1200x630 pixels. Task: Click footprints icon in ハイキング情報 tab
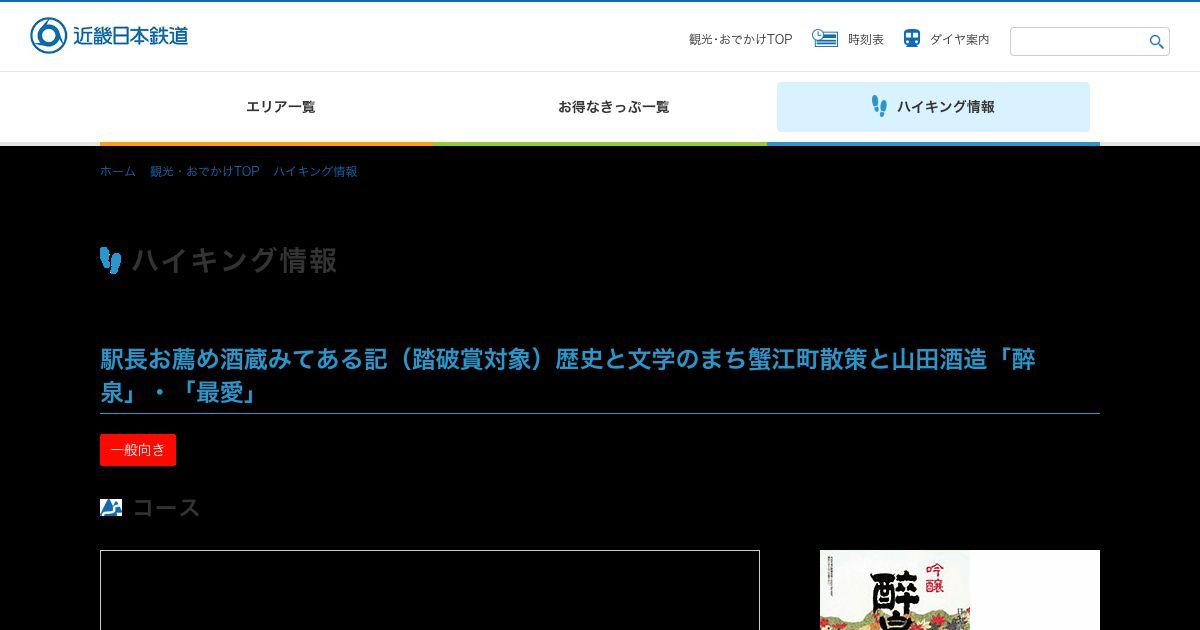click(879, 106)
